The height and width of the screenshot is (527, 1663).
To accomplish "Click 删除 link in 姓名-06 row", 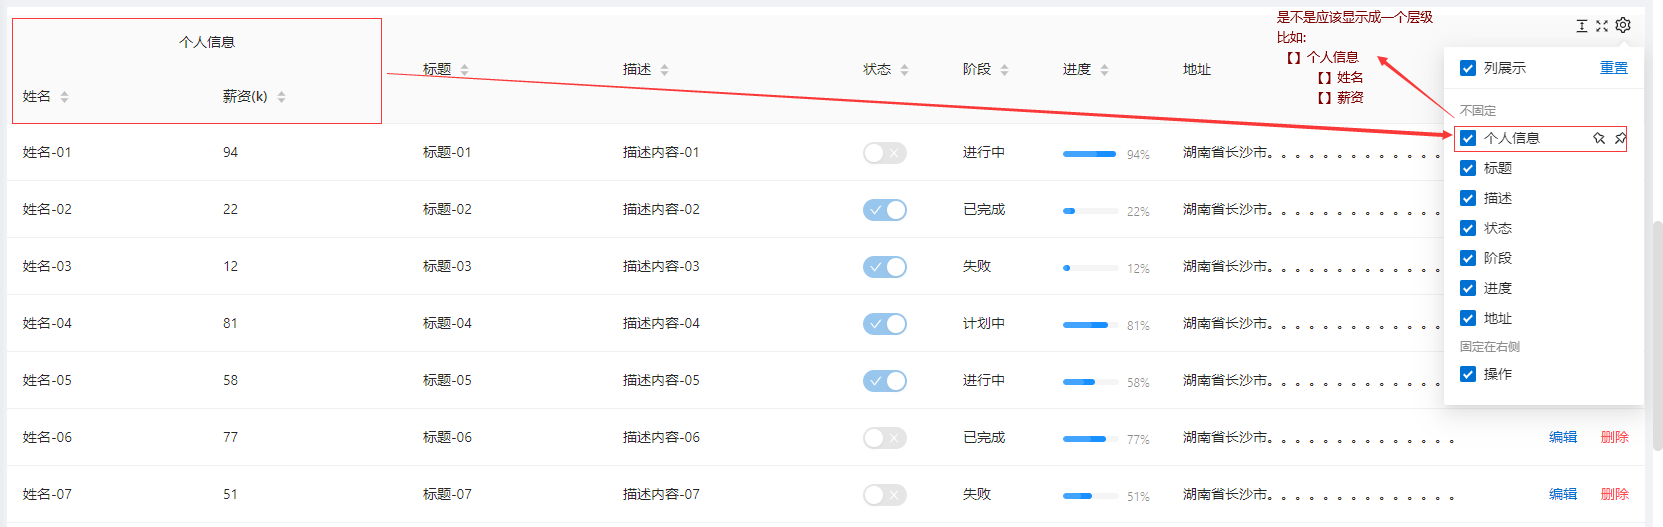I will coord(1615,437).
